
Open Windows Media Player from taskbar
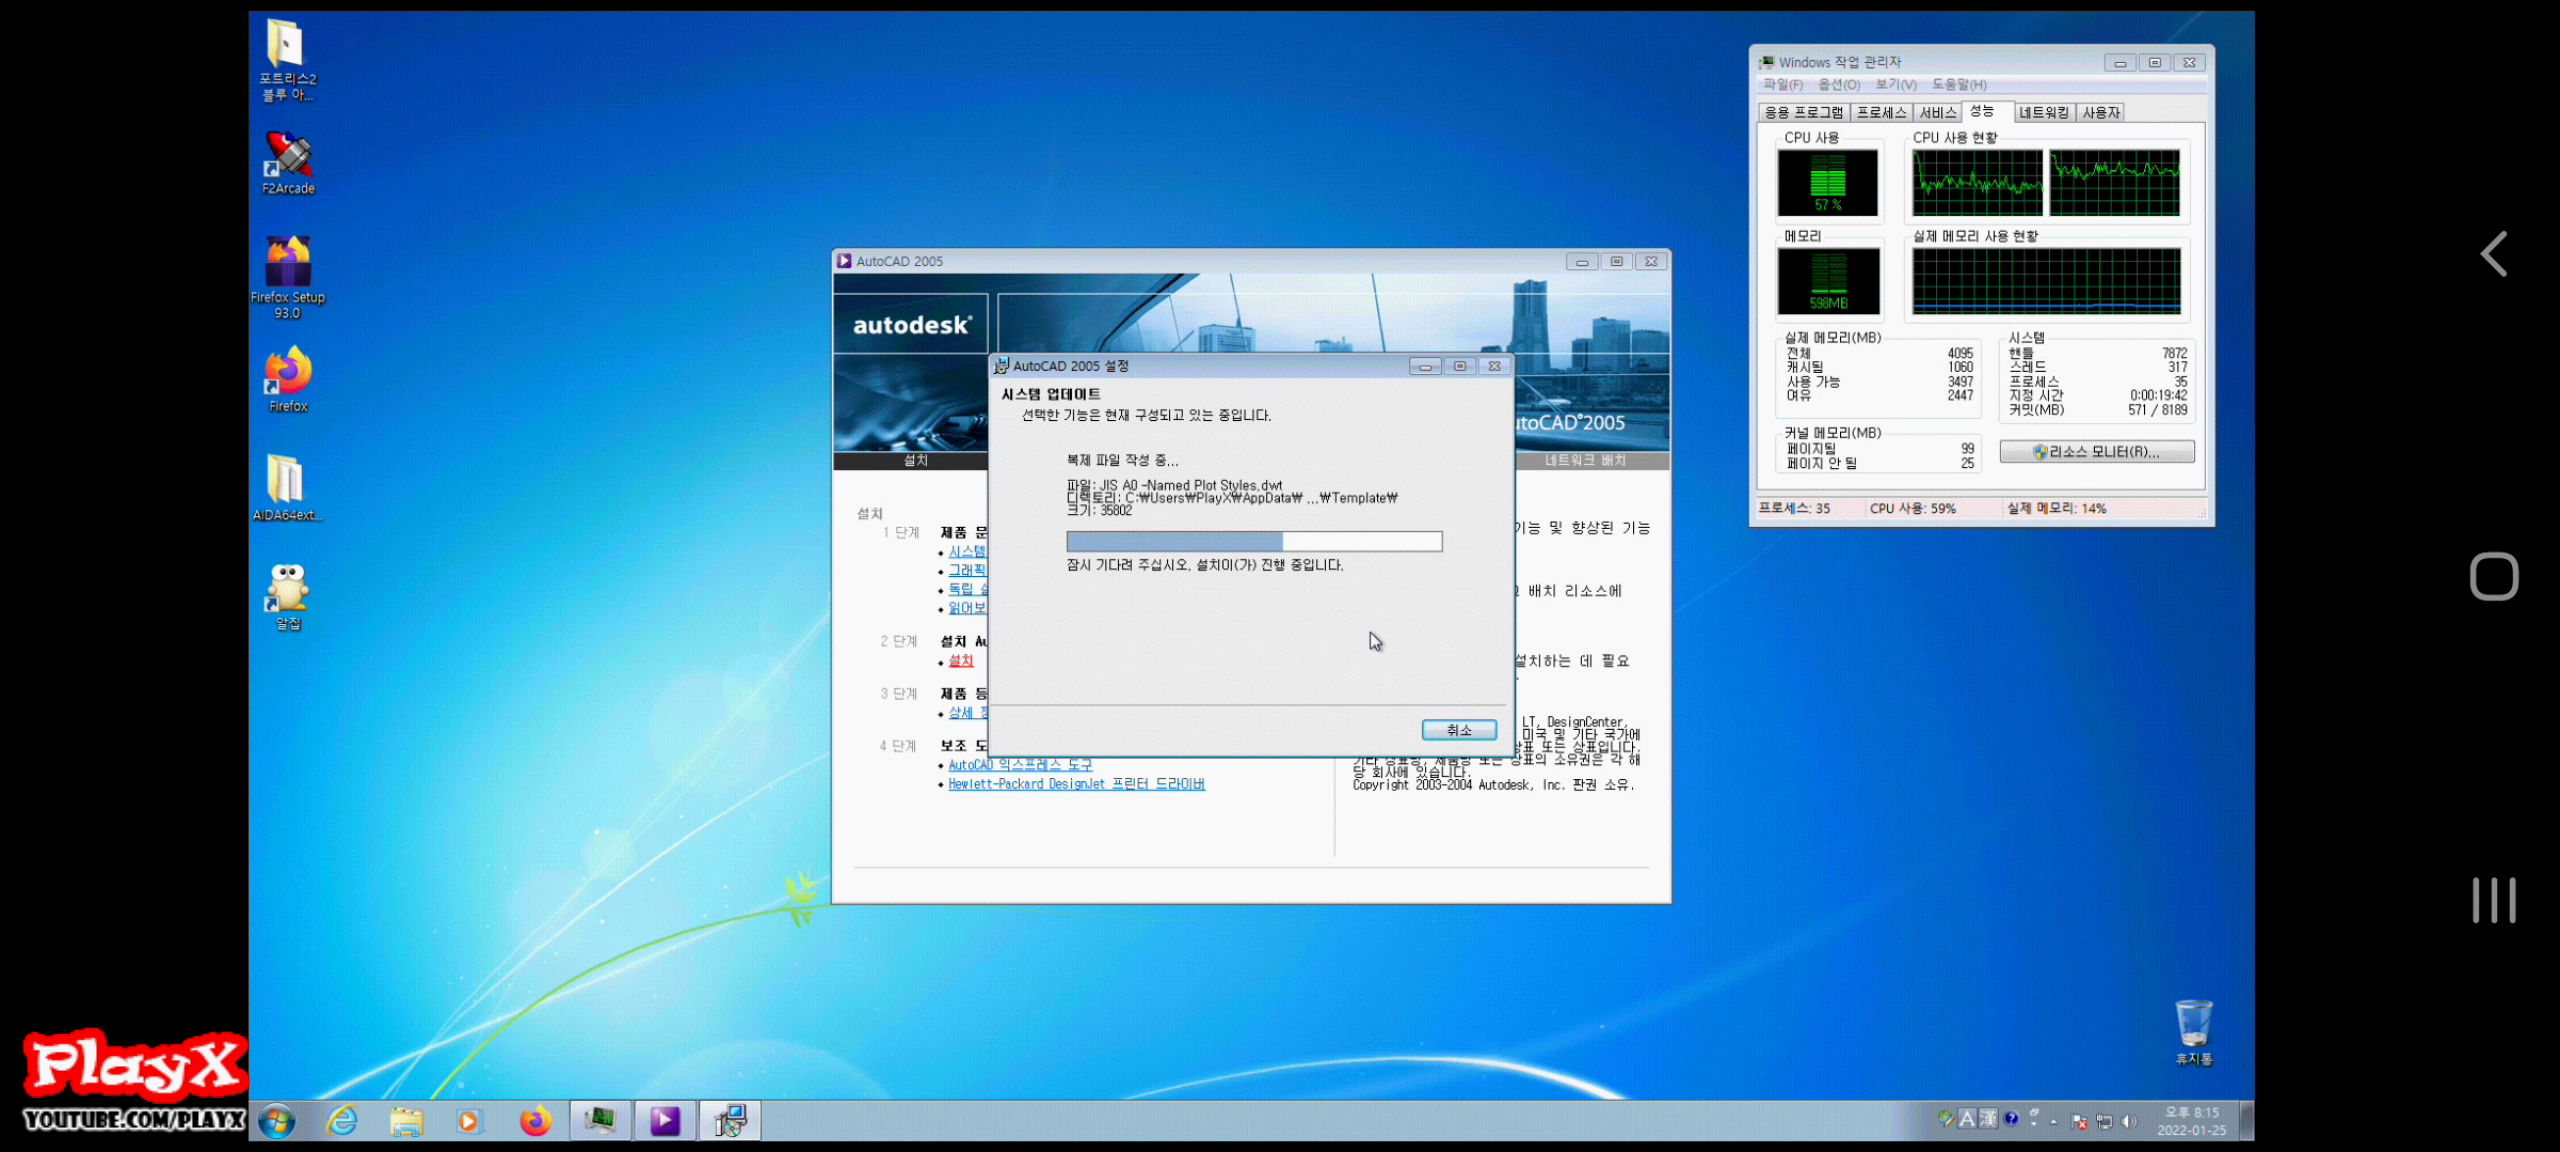tap(468, 1121)
